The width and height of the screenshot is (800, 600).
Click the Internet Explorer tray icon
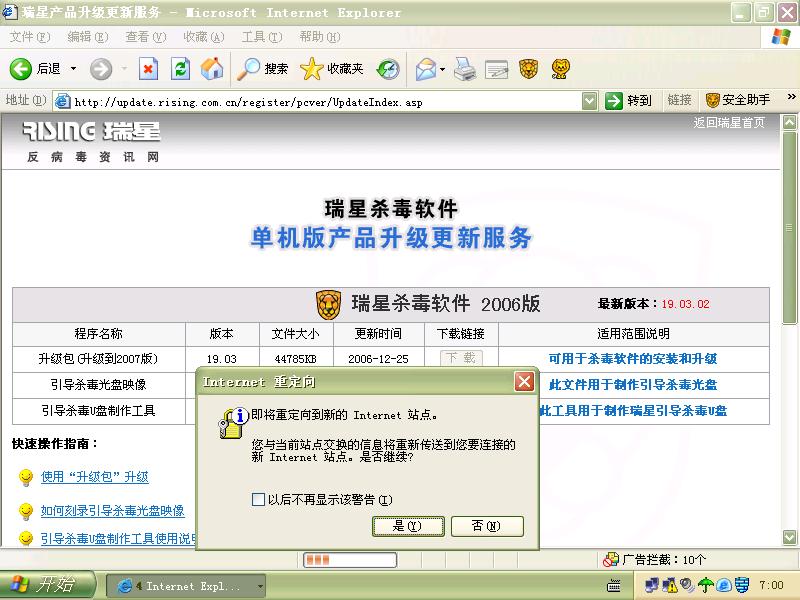point(723,585)
